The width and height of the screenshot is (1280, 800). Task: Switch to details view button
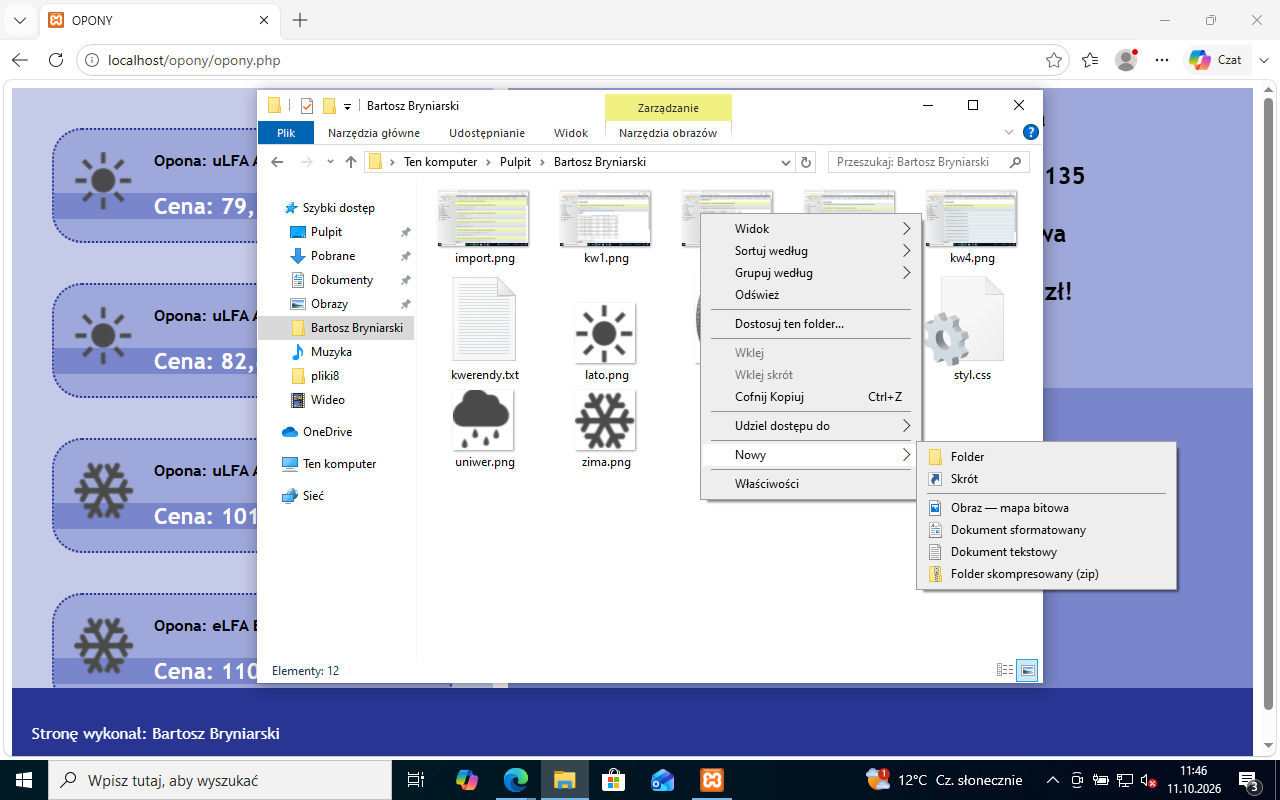pos(1005,671)
